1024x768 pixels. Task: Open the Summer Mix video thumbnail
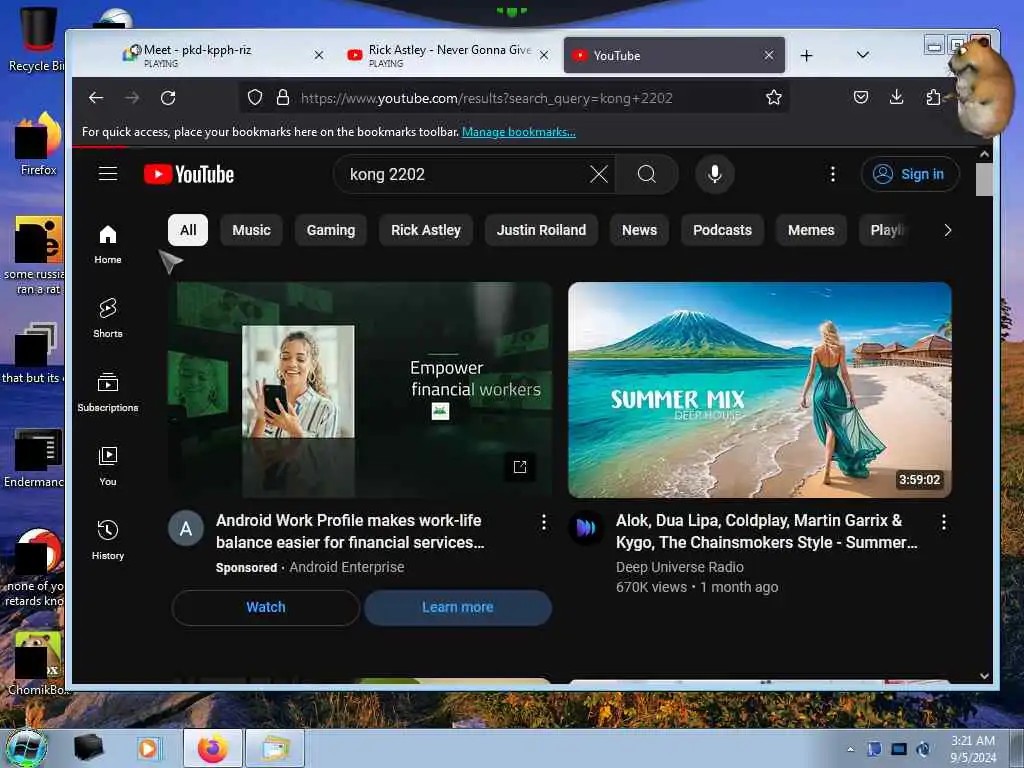tap(760, 390)
